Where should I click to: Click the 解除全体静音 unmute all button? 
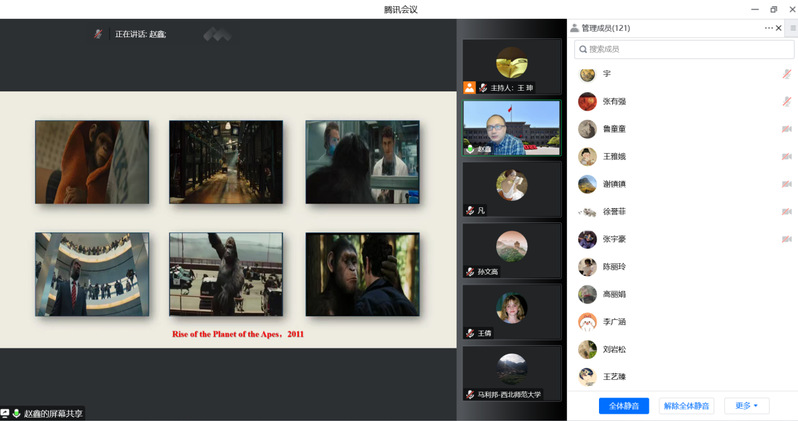pyautogui.click(x=686, y=405)
